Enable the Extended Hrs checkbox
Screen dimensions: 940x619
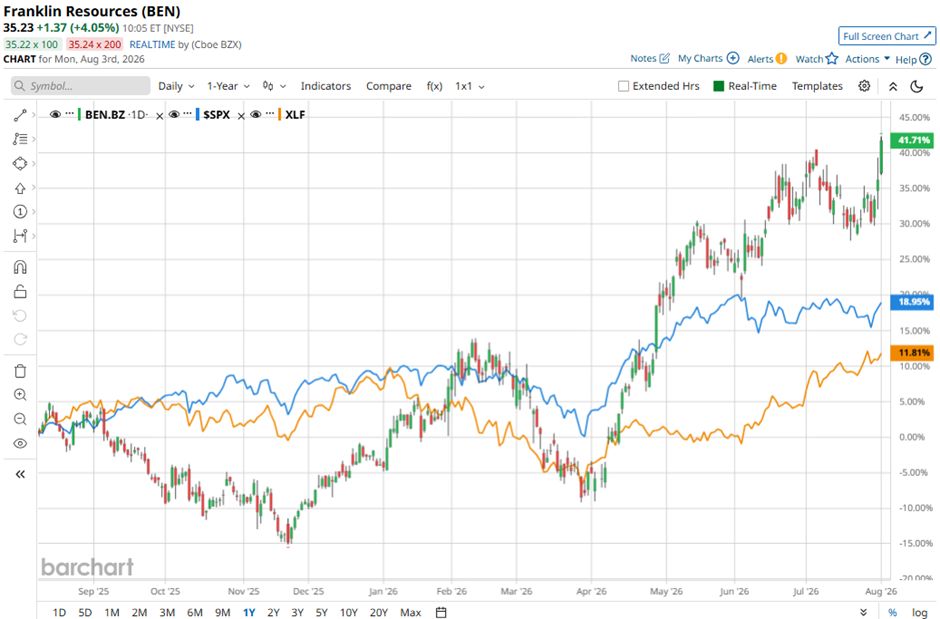click(x=623, y=86)
